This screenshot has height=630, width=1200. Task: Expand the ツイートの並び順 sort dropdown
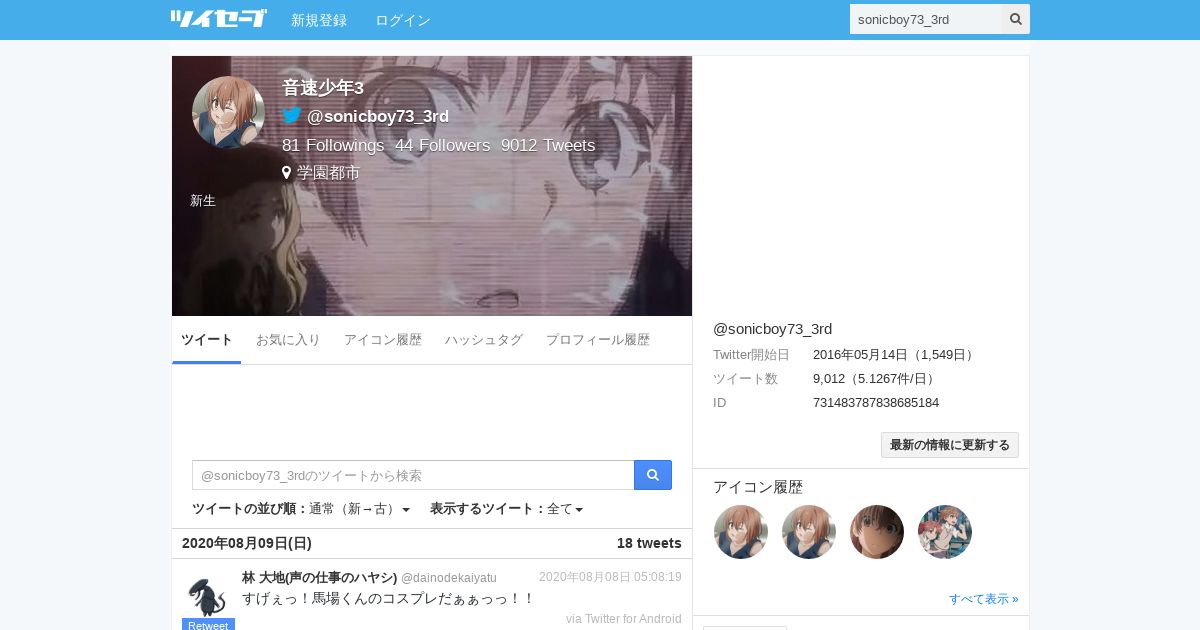click(301, 509)
